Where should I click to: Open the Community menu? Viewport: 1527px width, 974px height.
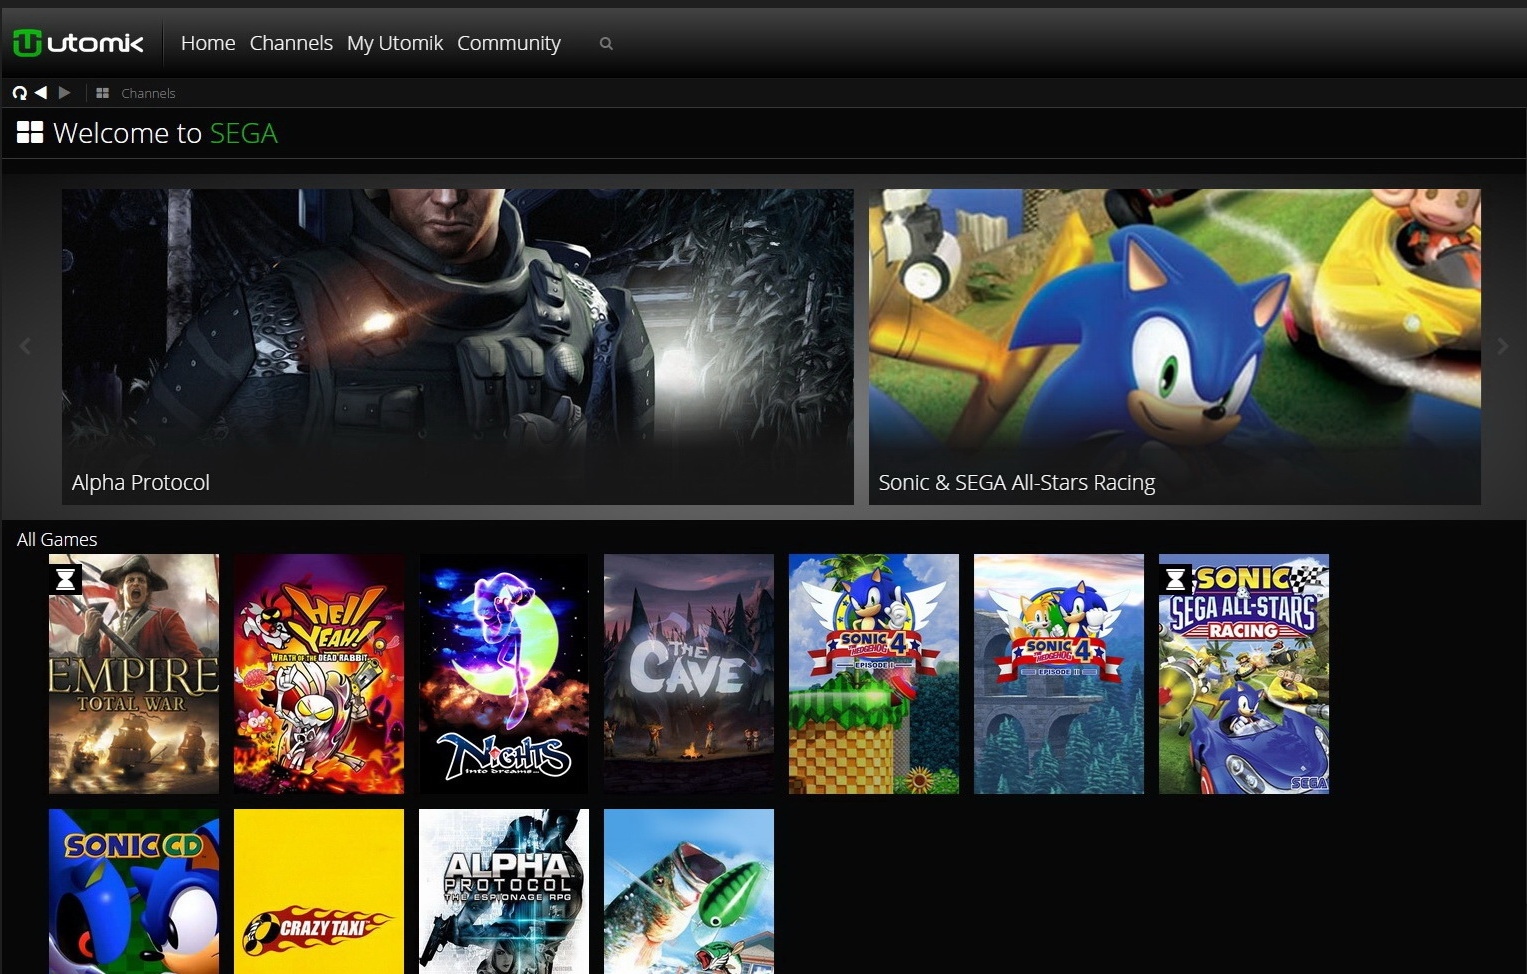pyautogui.click(x=509, y=43)
